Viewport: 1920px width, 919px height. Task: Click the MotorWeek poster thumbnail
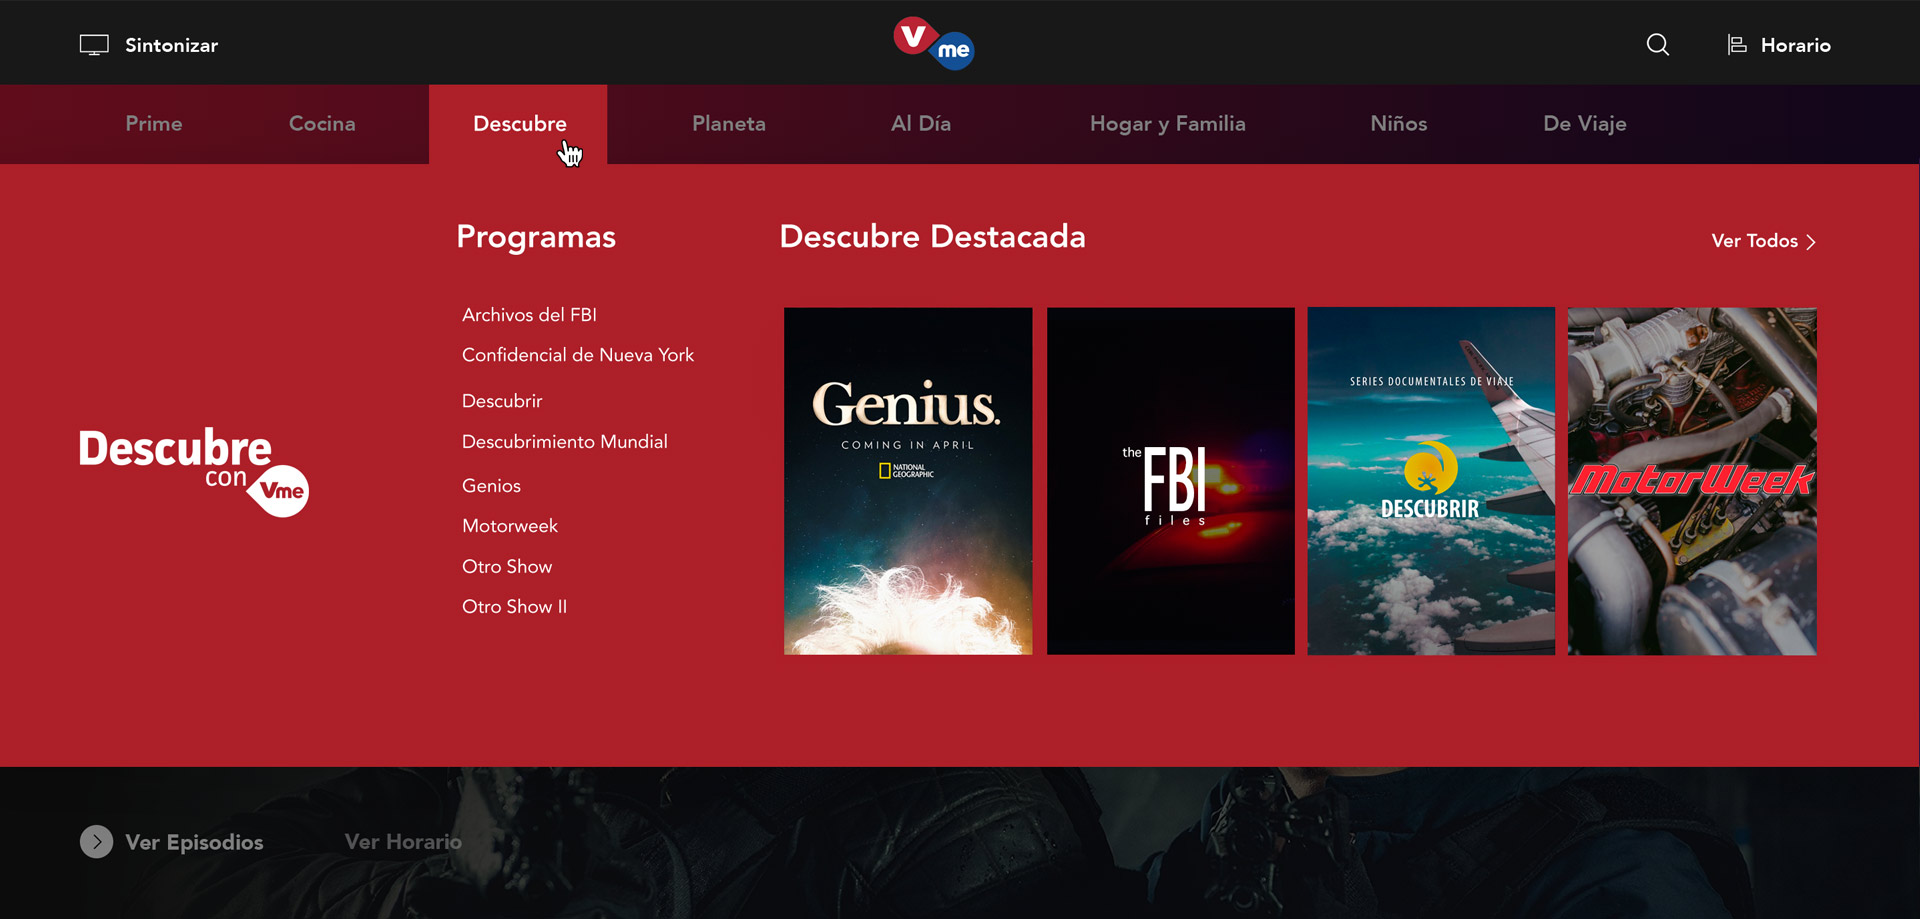1692,481
